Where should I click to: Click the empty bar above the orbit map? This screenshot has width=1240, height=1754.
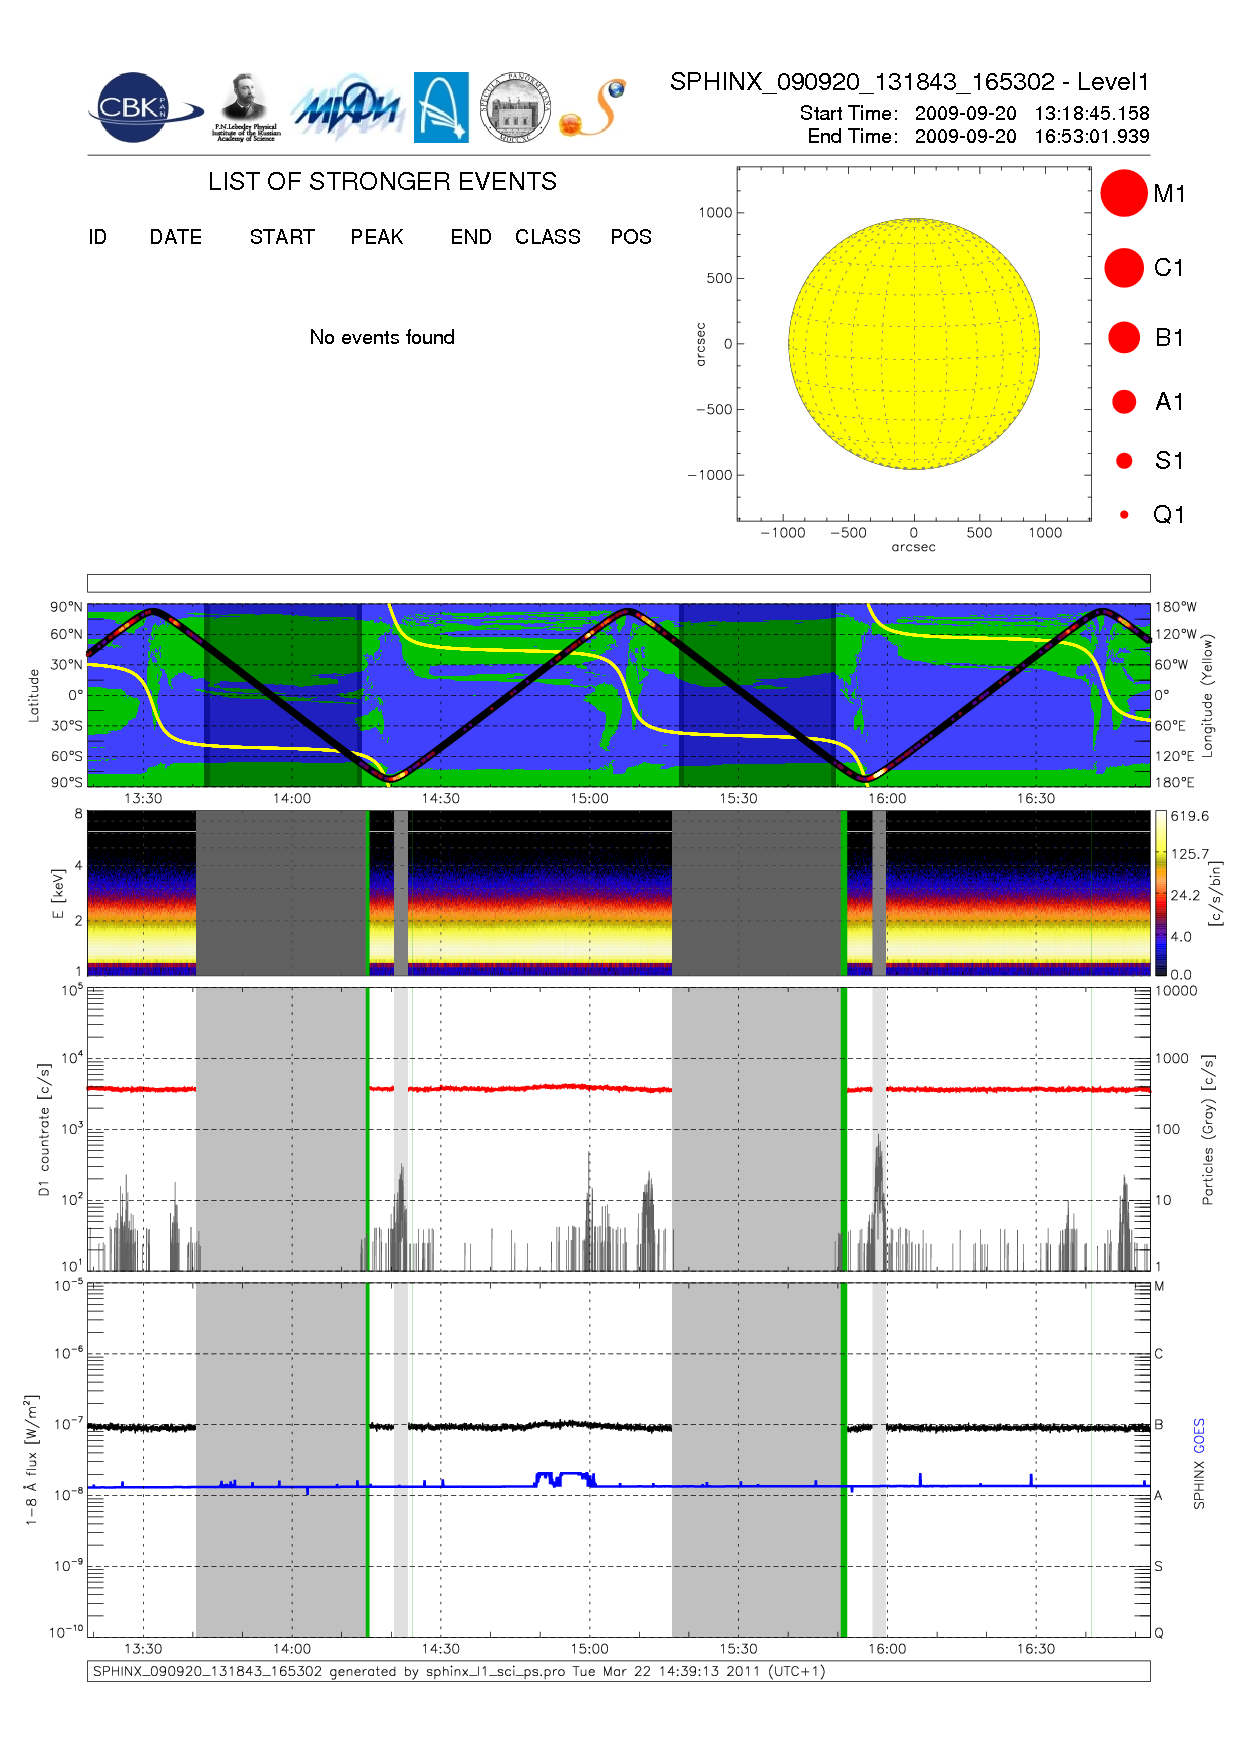[x=618, y=583]
